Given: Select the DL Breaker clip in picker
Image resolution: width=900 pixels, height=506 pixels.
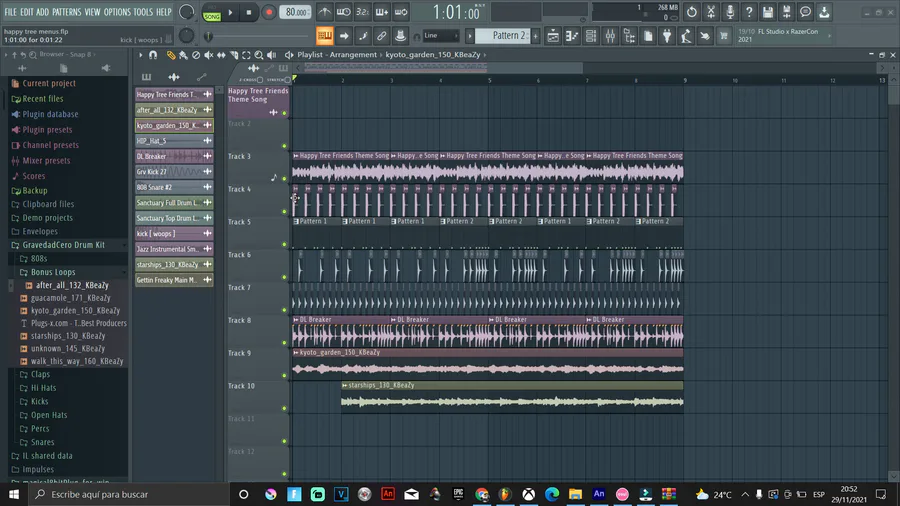Looking at the screenshot, I should click(174, 156).
